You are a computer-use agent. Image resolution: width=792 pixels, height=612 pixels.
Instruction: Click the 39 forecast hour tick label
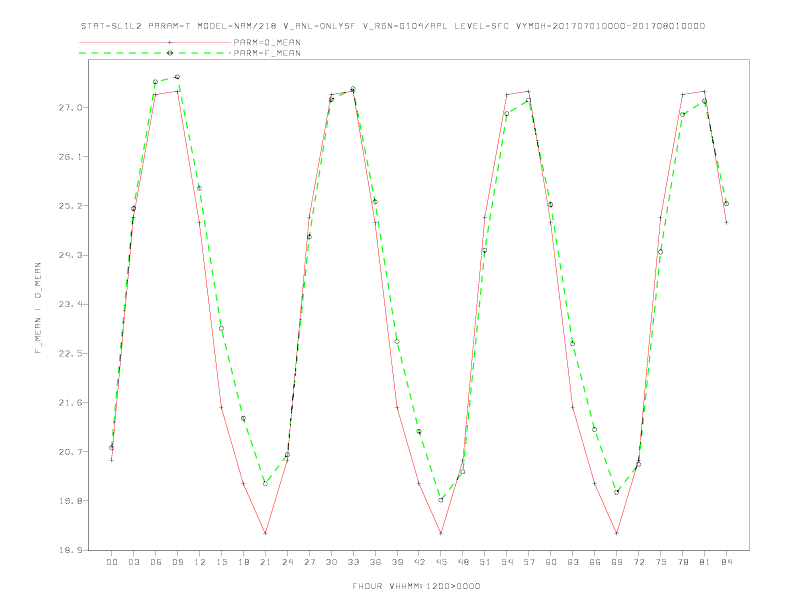[x=397, y=562]
